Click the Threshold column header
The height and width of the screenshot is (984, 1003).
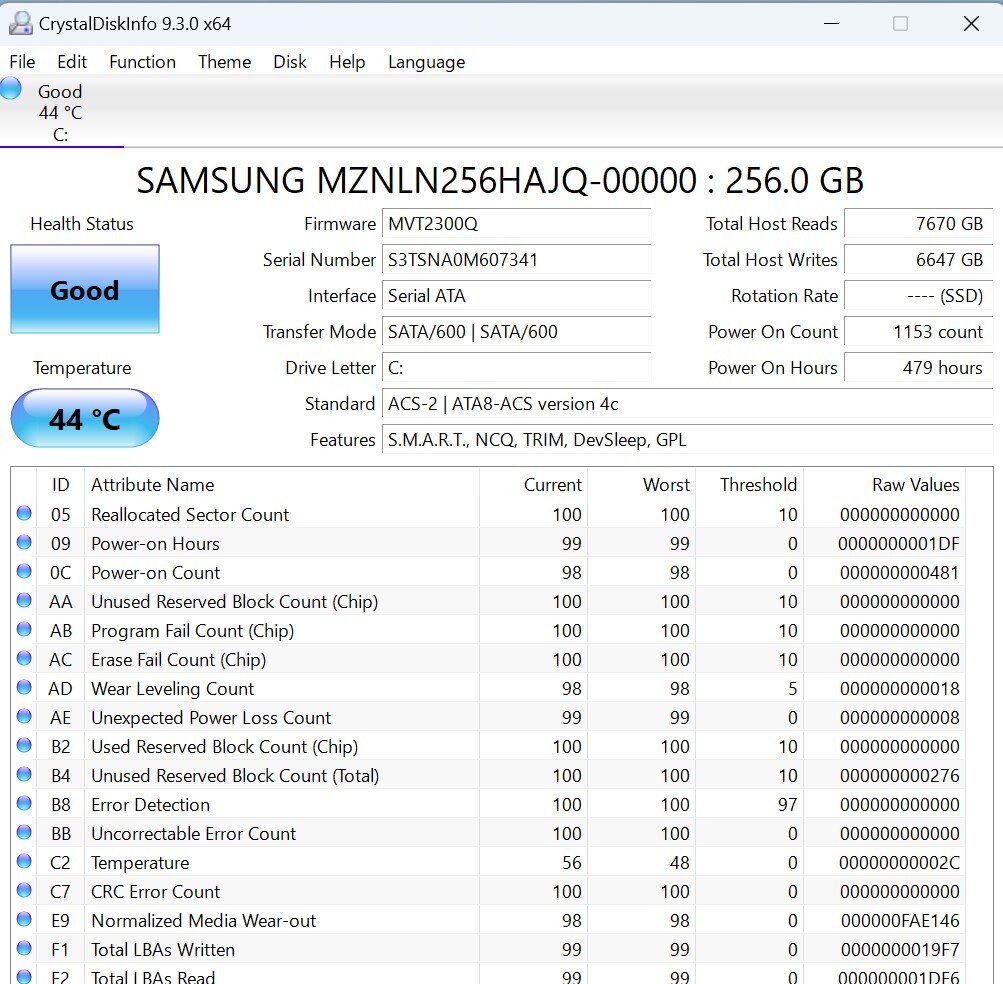[x=749, y=484]
